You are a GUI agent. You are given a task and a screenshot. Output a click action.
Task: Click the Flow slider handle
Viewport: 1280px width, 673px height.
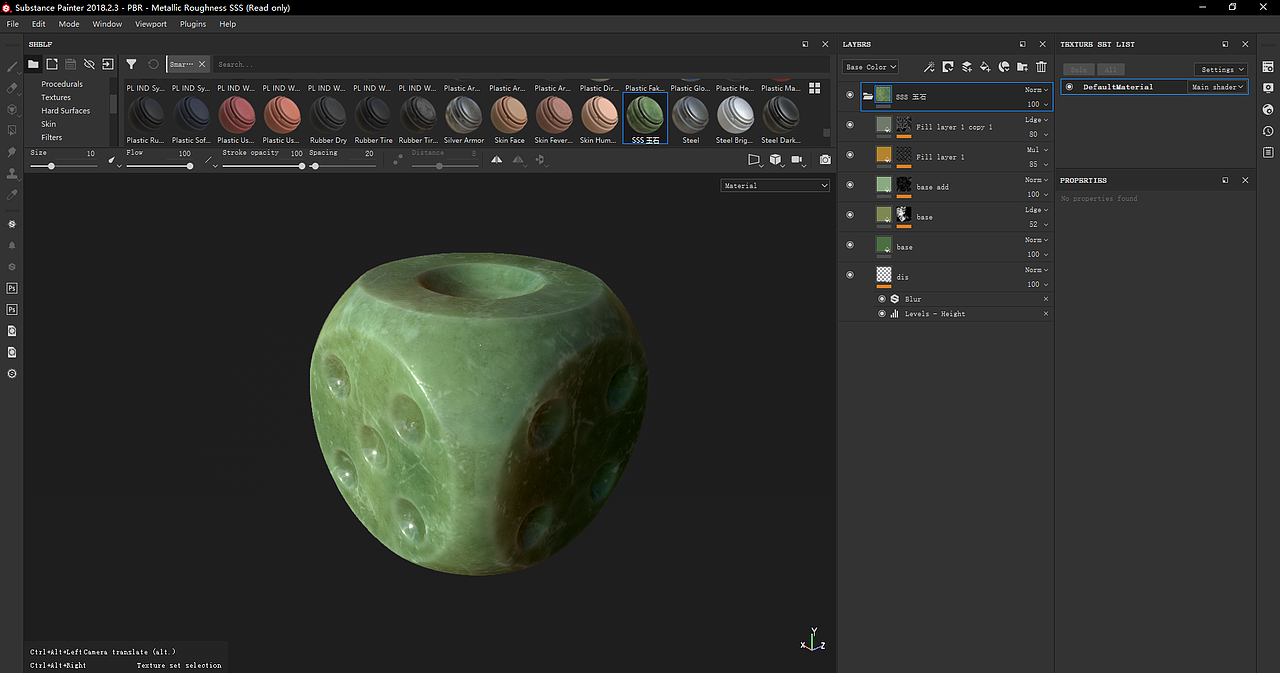tap(189, 166)
